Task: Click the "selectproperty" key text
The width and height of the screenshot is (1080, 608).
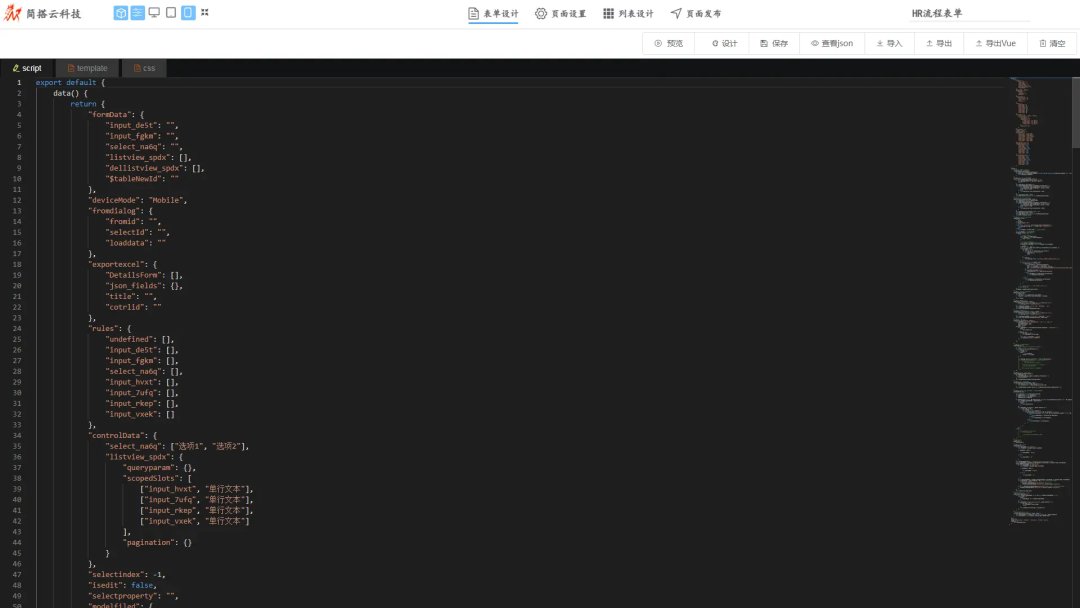Action: point(124,596)
